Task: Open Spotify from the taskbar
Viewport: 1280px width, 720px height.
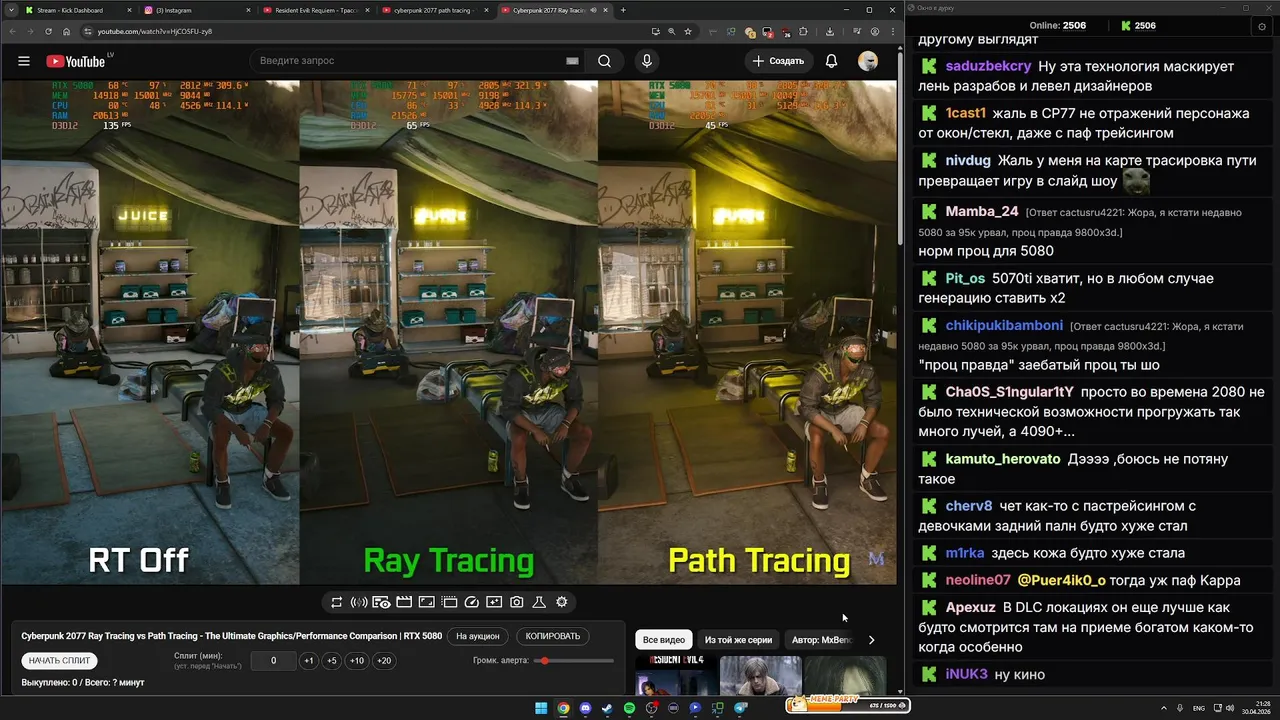Action: click(629, 708)
